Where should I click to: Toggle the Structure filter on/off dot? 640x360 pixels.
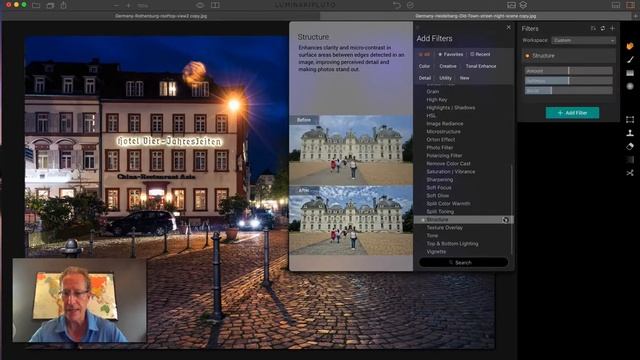click(x=527, y=56)
